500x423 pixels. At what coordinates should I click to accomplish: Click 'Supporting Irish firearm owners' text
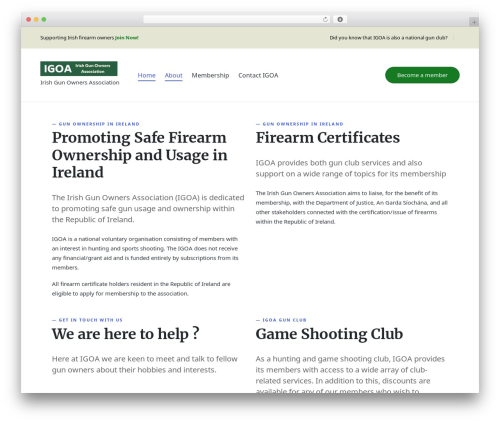click(x=77, y=38)
